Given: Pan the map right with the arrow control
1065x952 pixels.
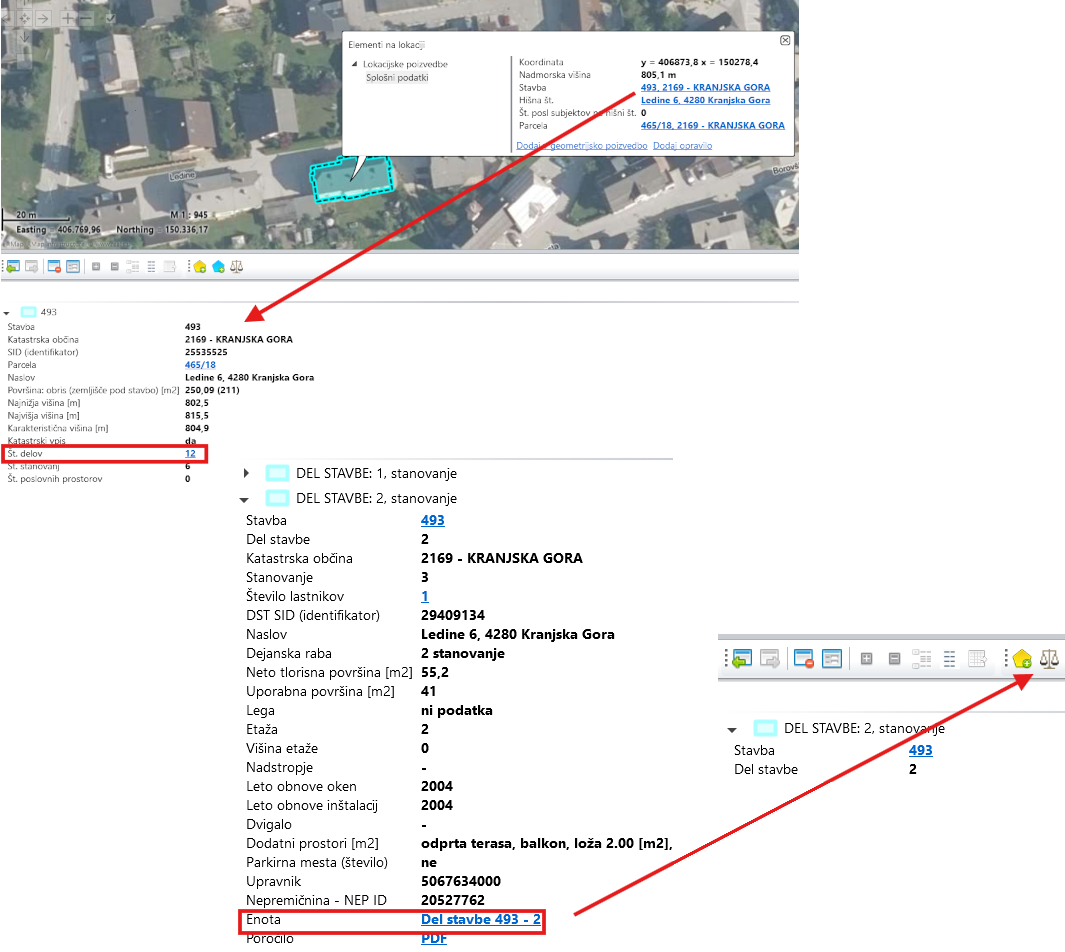Looking at the screenshot, I should pyautogui.click(x=43, y=19).
